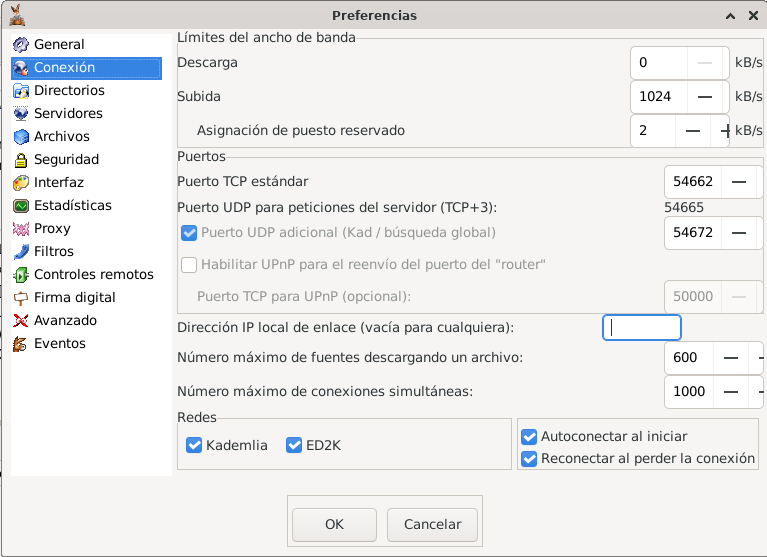Click the Cancelar button
Screen dimensions: 767x557
pos(432,525)
